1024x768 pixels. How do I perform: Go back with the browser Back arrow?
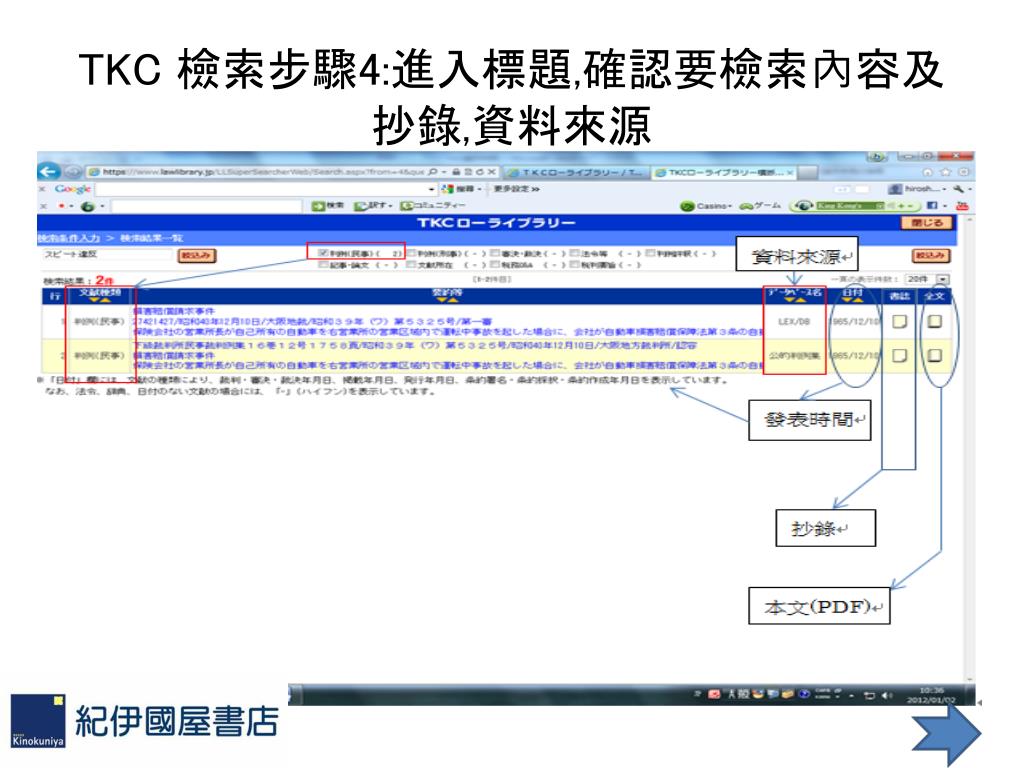pyautogui.click(x=48, y=172)
